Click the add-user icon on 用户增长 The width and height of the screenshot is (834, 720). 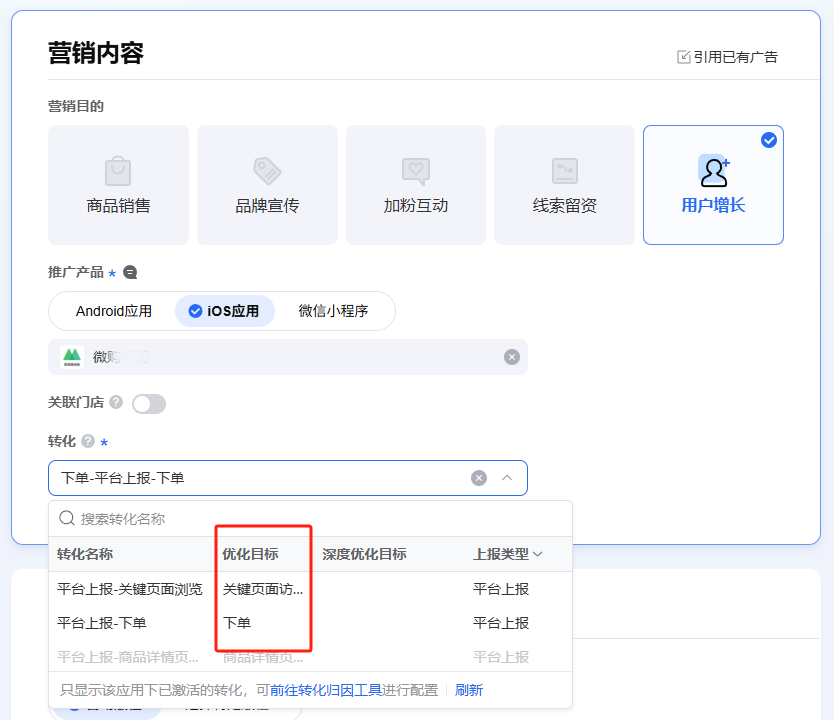(x=714, y=171)
